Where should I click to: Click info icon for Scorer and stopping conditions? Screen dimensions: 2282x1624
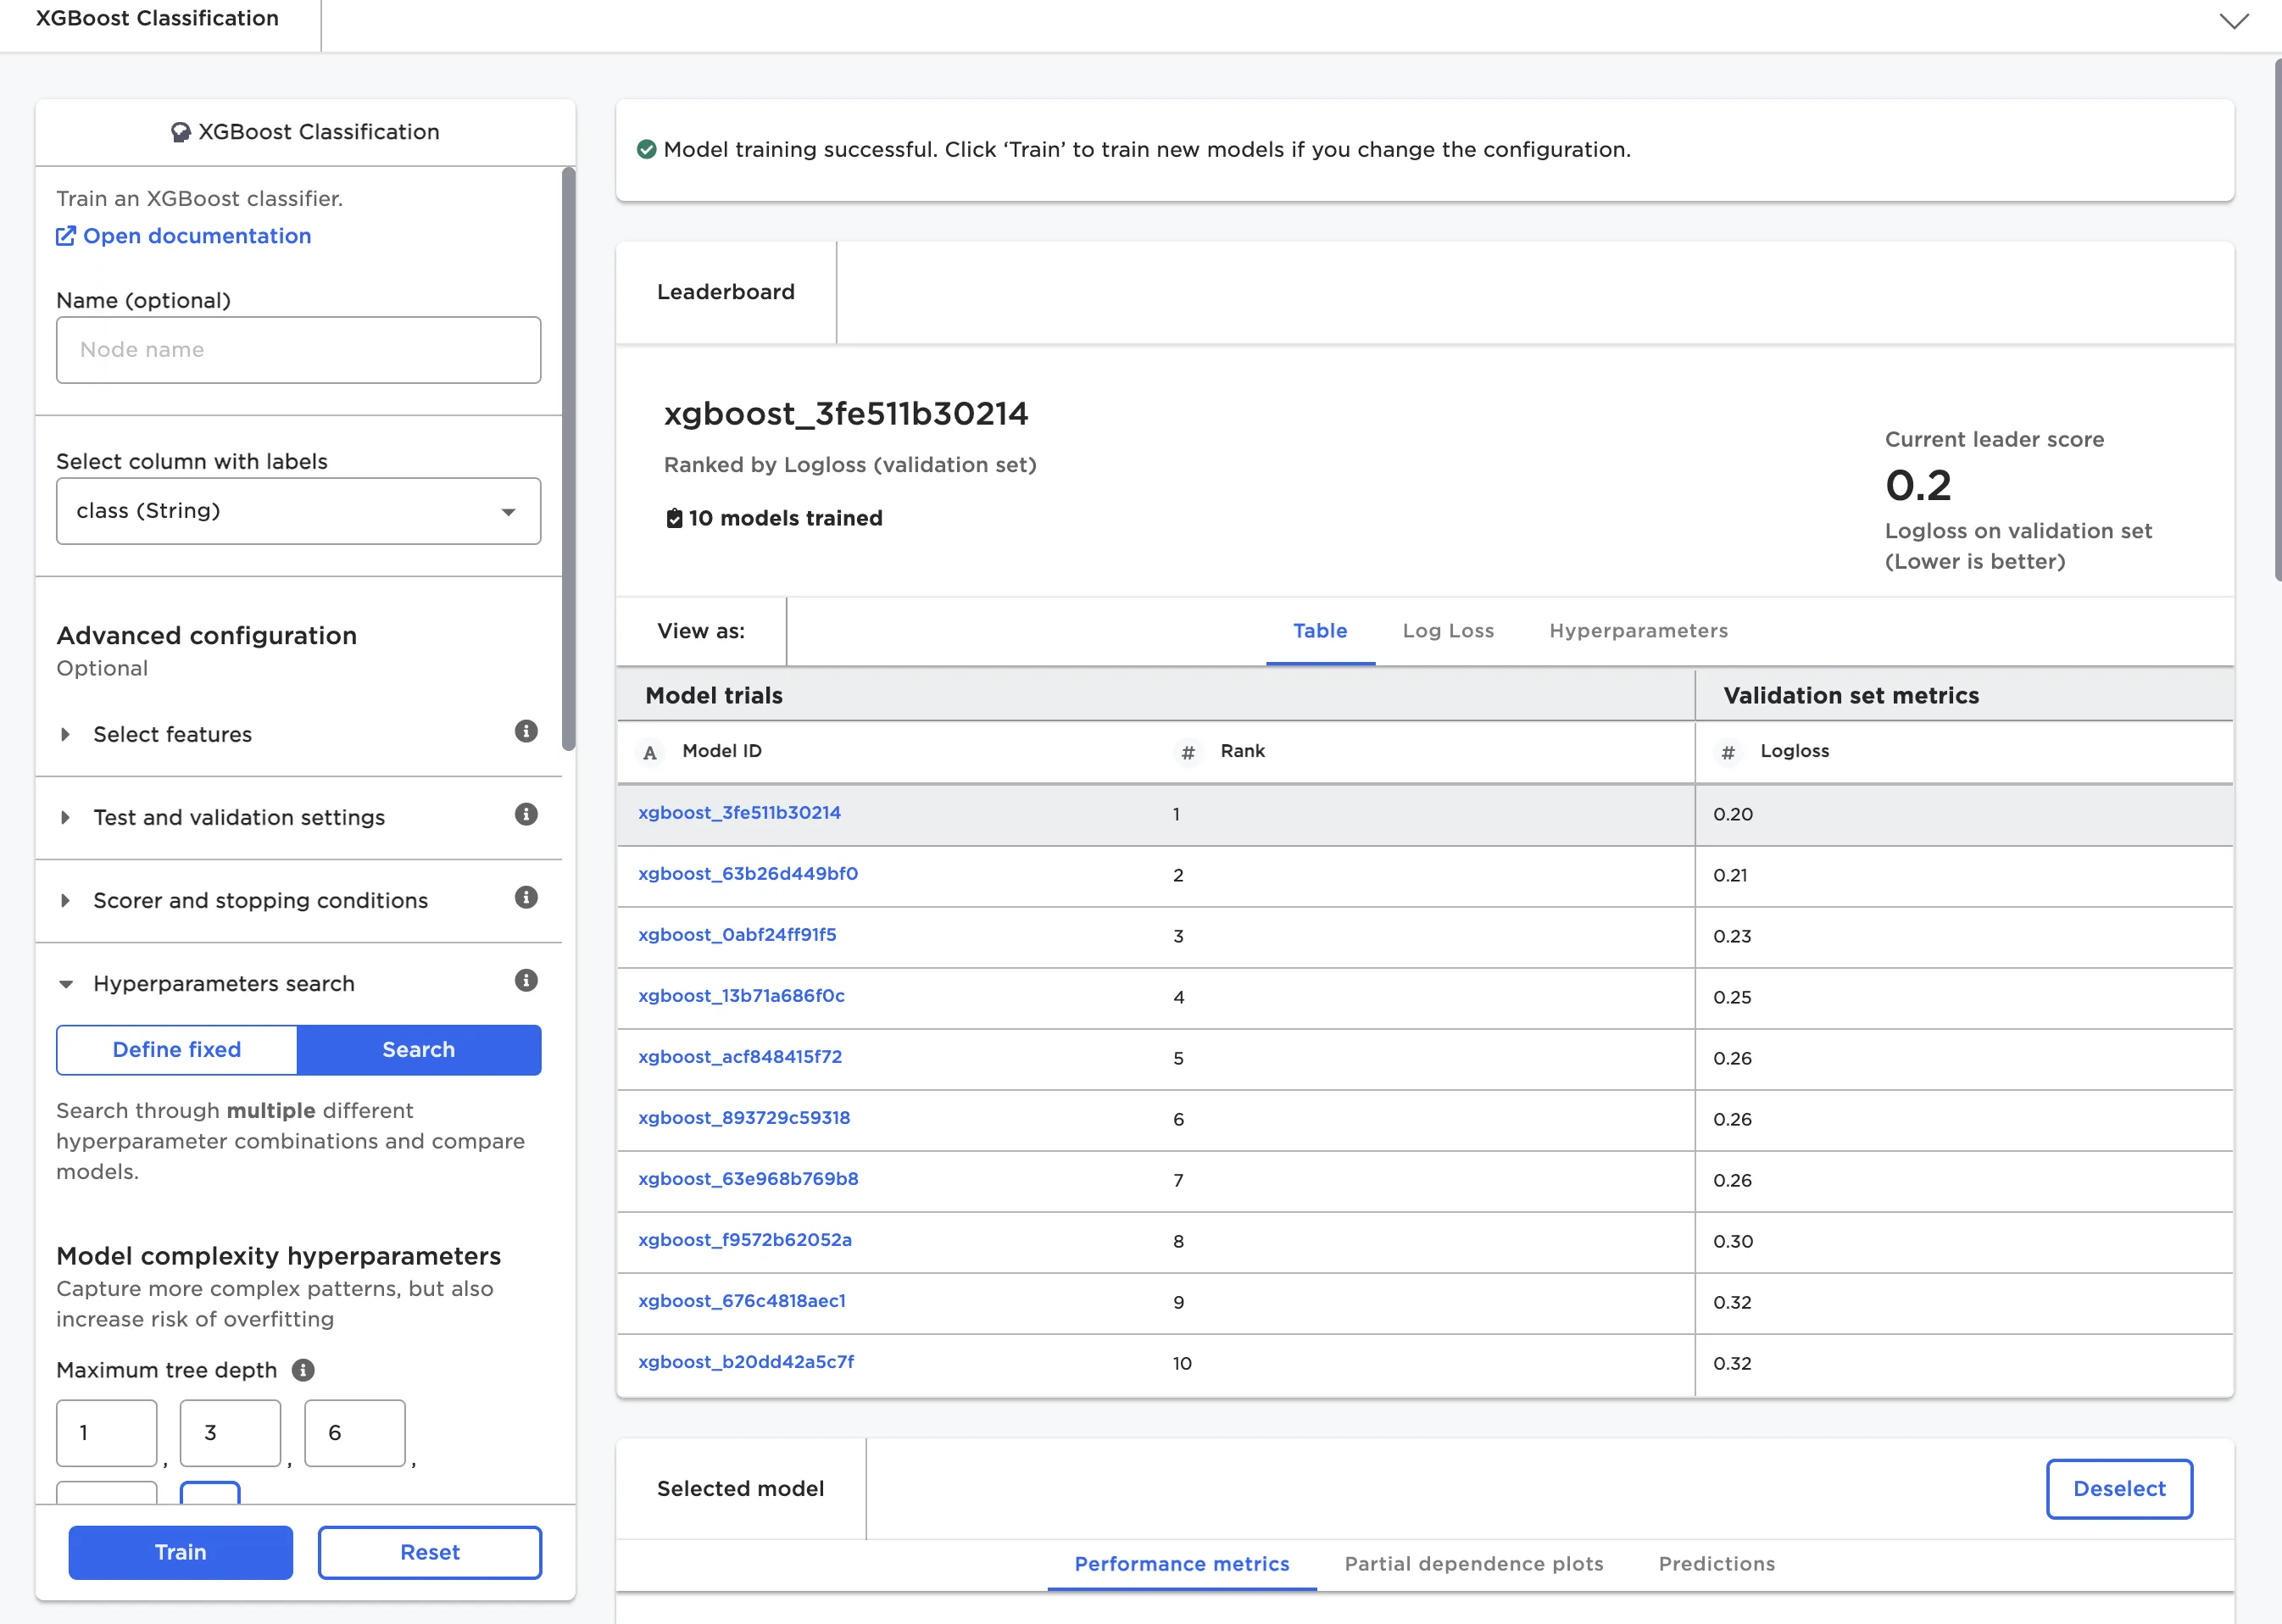[526, 897]
